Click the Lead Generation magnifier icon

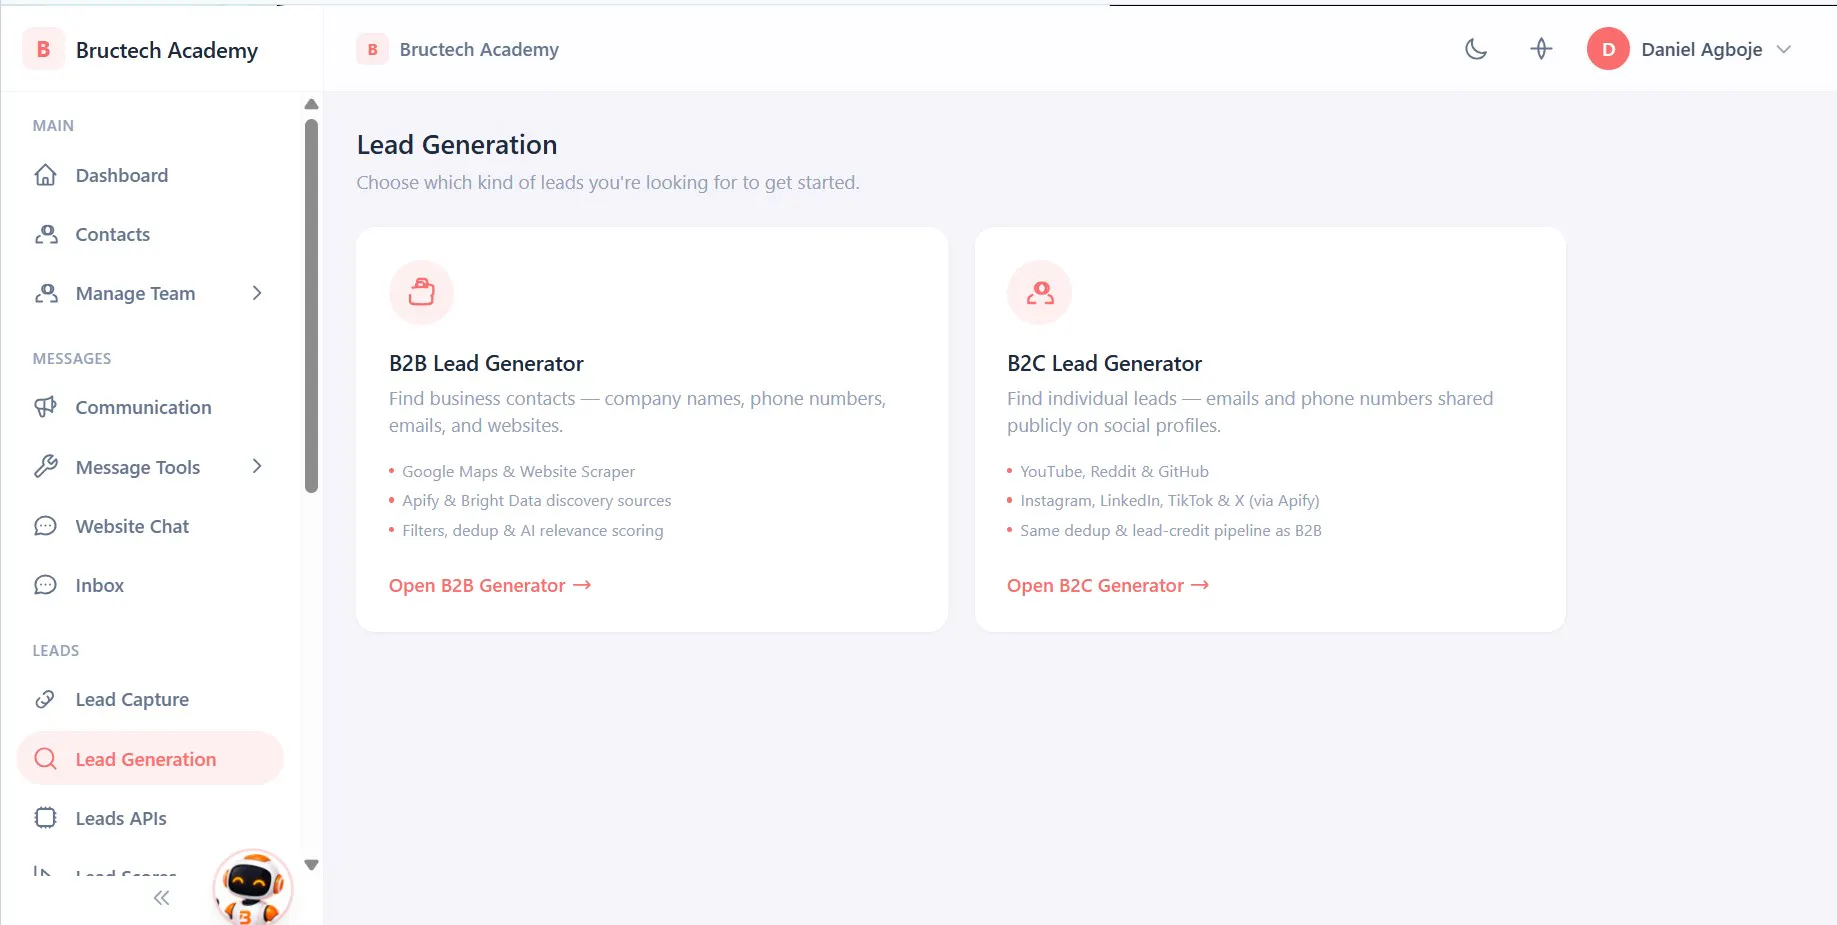click(x=45, y=759)
